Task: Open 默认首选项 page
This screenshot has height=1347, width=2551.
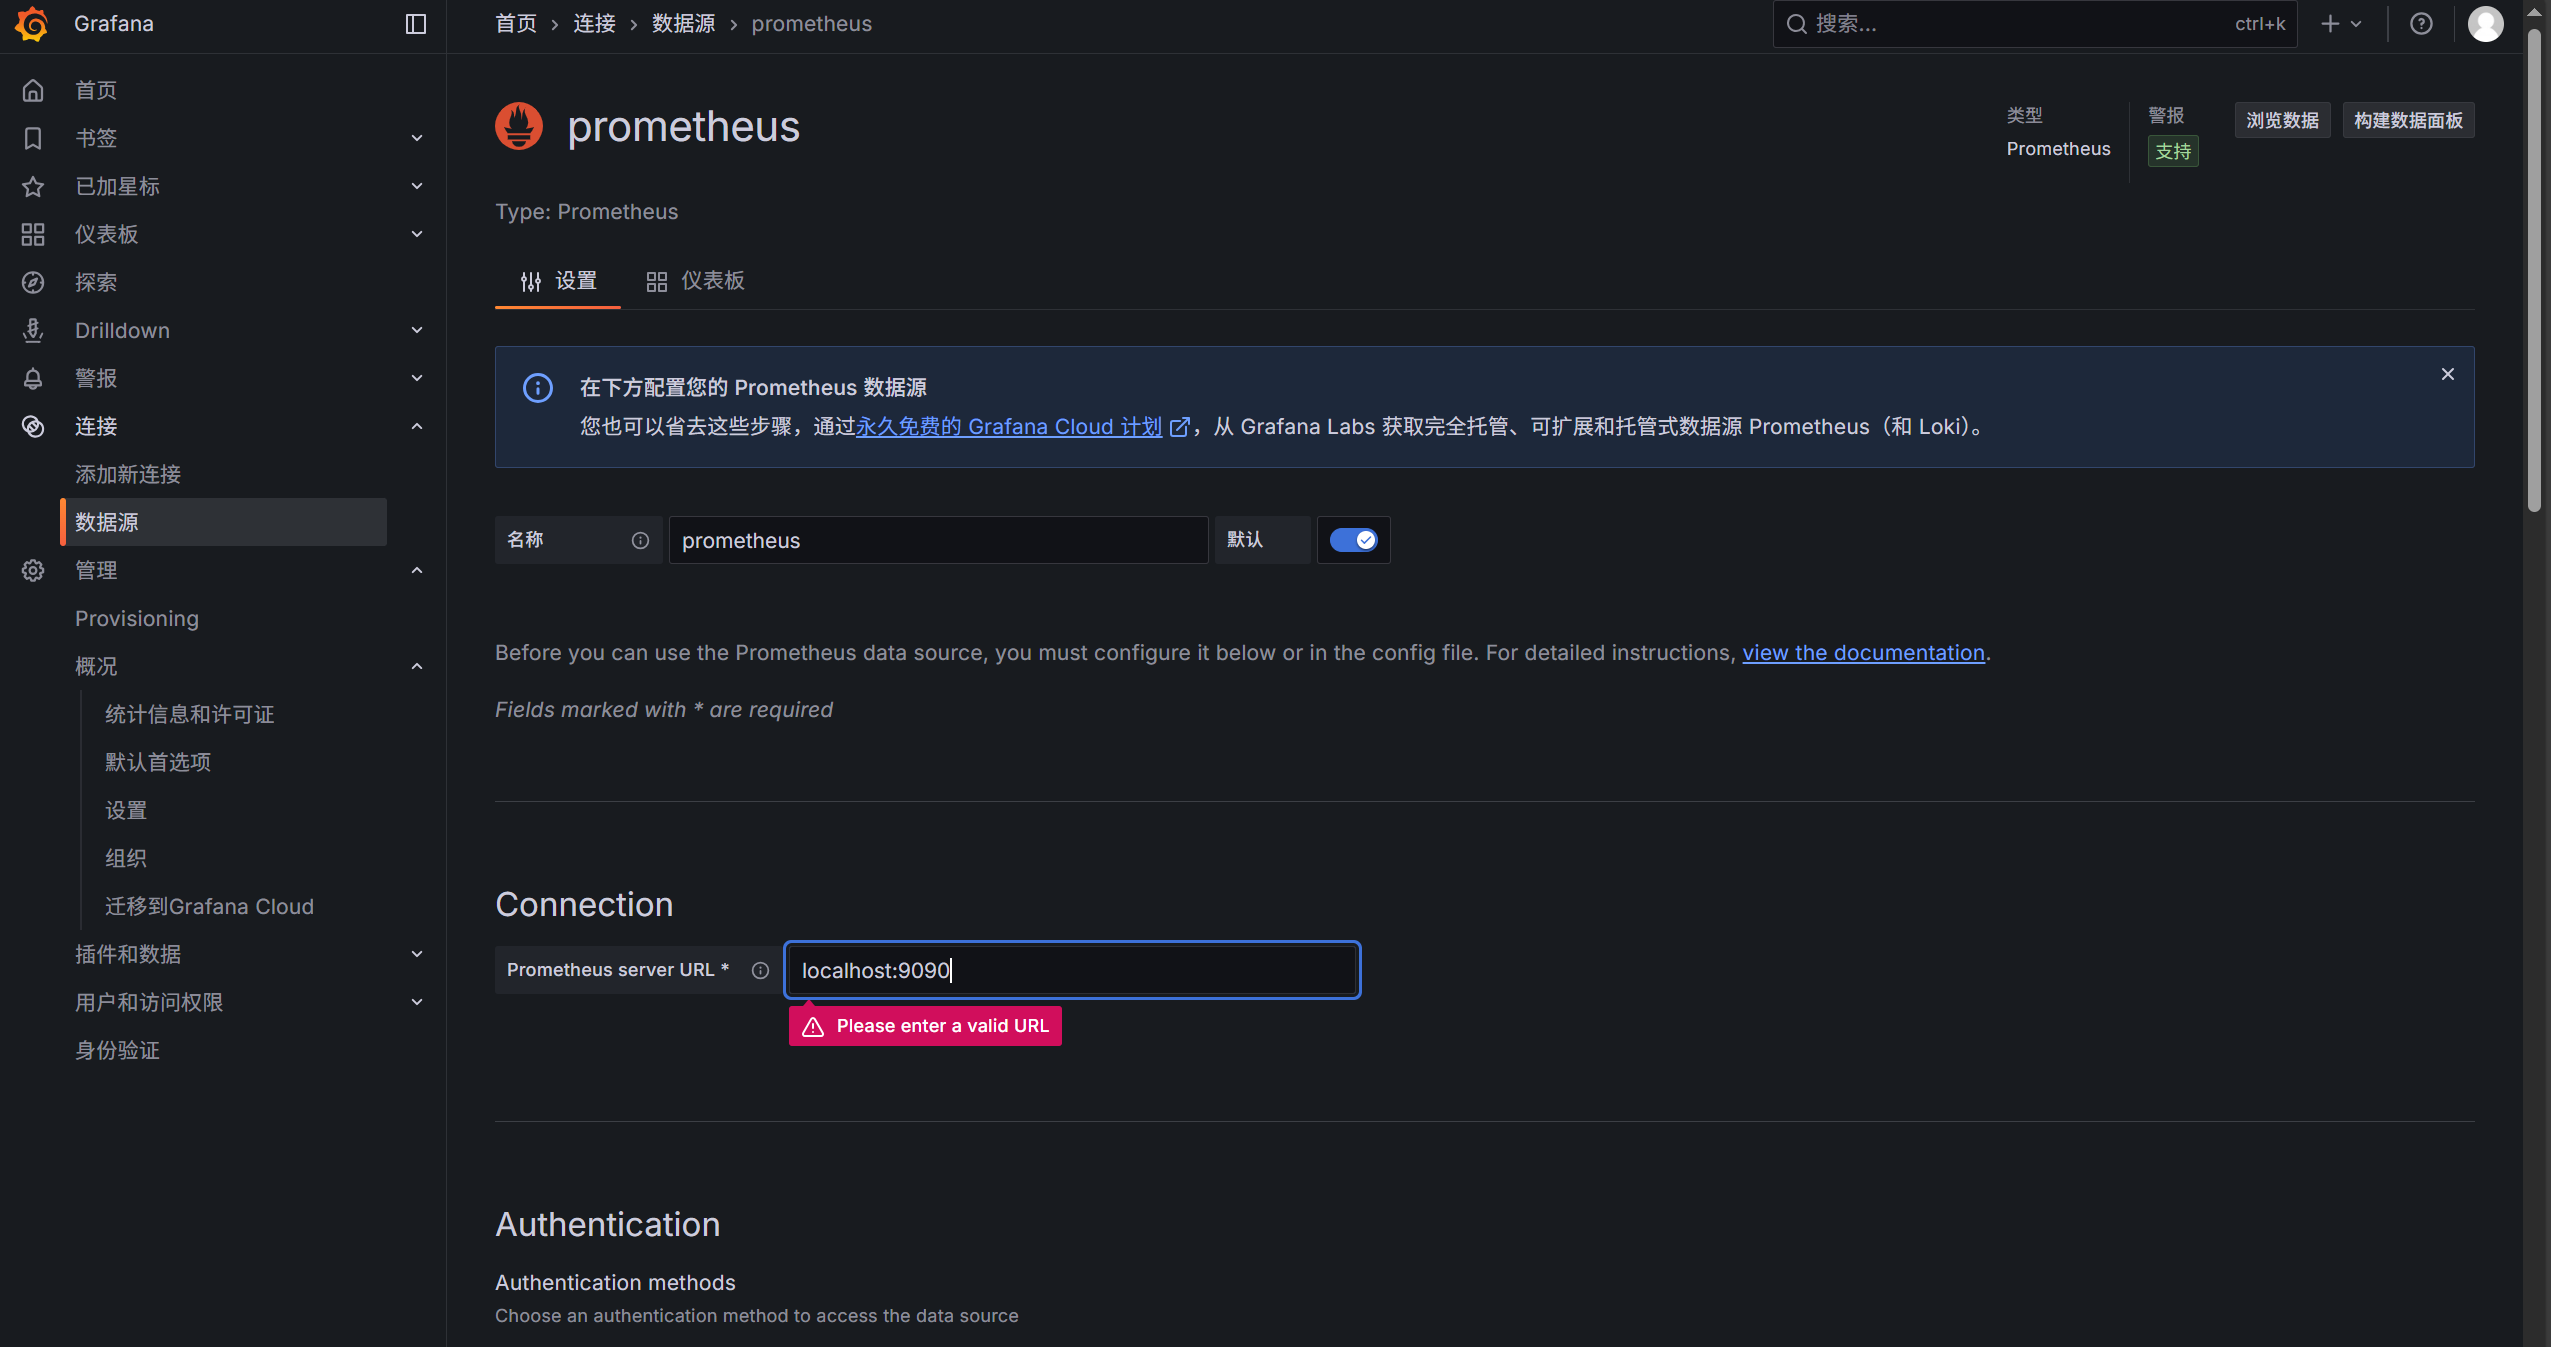Action: pos(158,762)
